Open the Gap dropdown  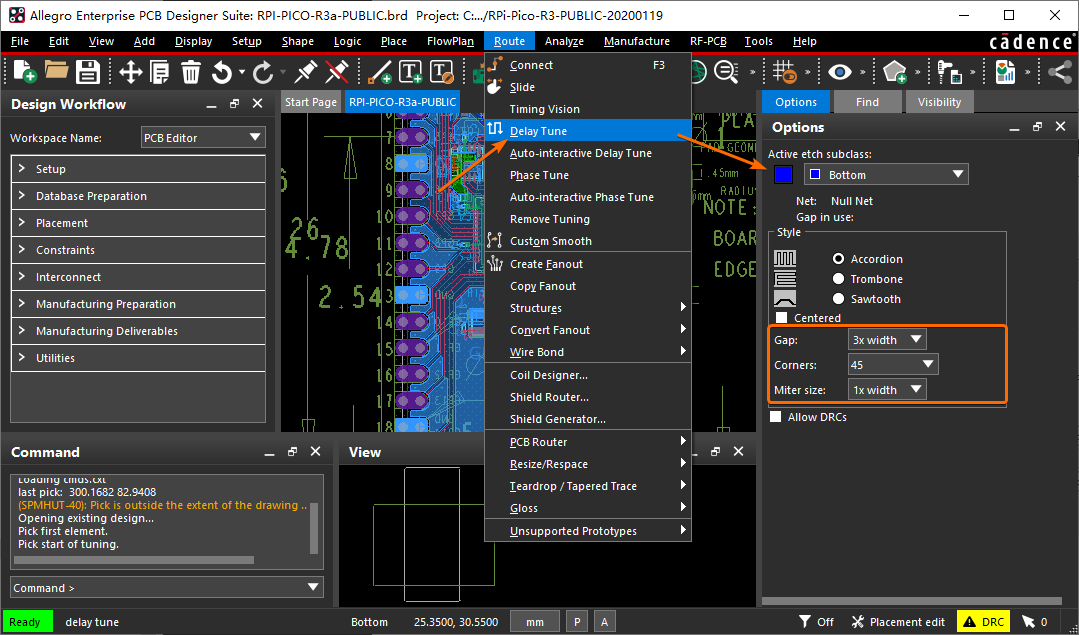coord(886,340)
